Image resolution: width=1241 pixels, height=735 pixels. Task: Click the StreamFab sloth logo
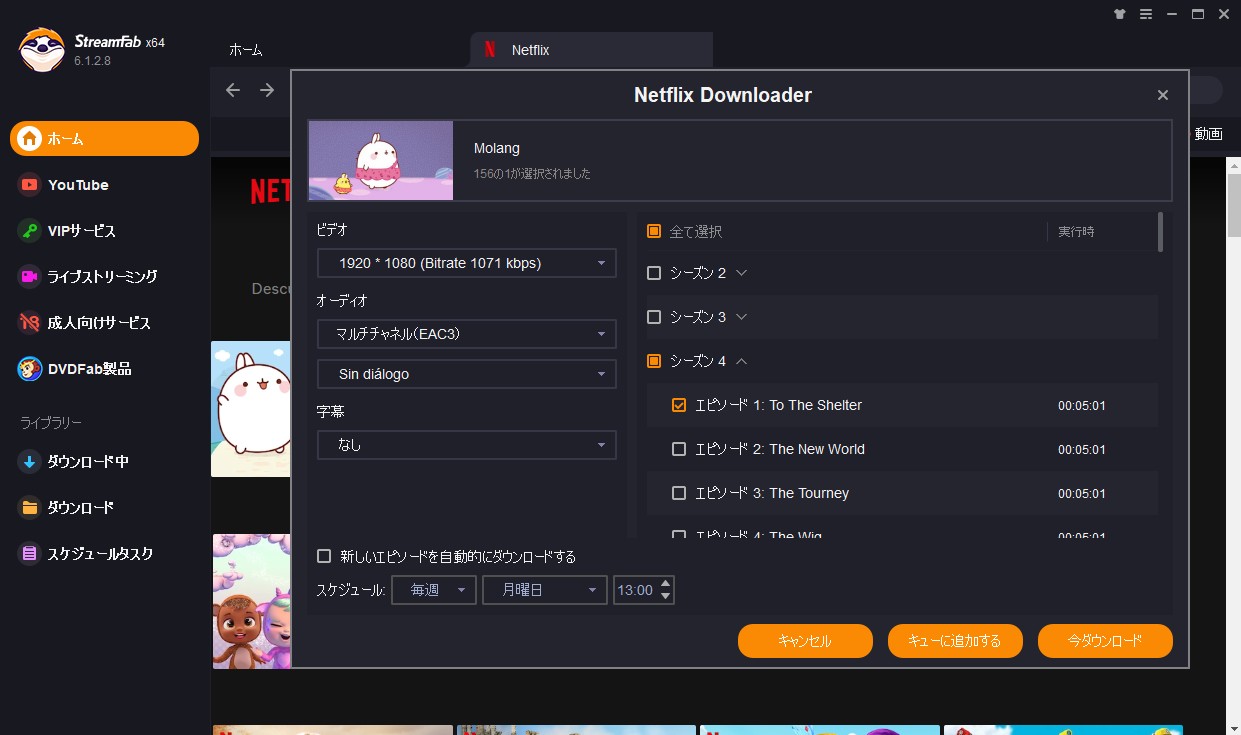point(41,49)
